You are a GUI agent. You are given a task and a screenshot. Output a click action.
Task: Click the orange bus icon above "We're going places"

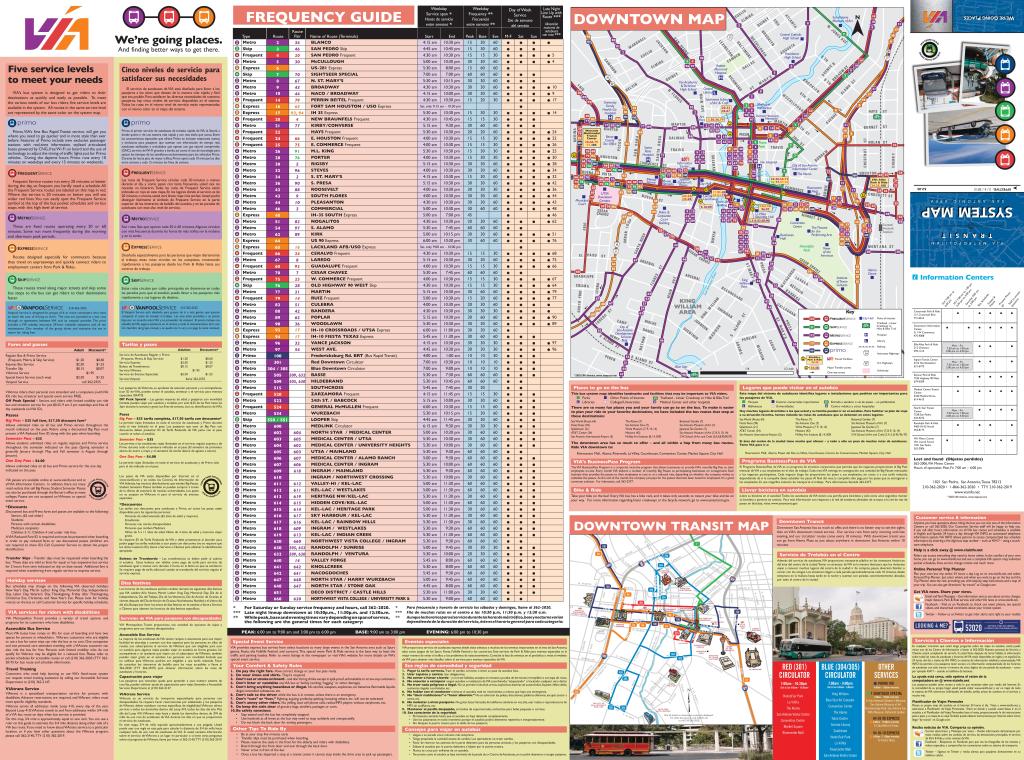tap(204, 16)
